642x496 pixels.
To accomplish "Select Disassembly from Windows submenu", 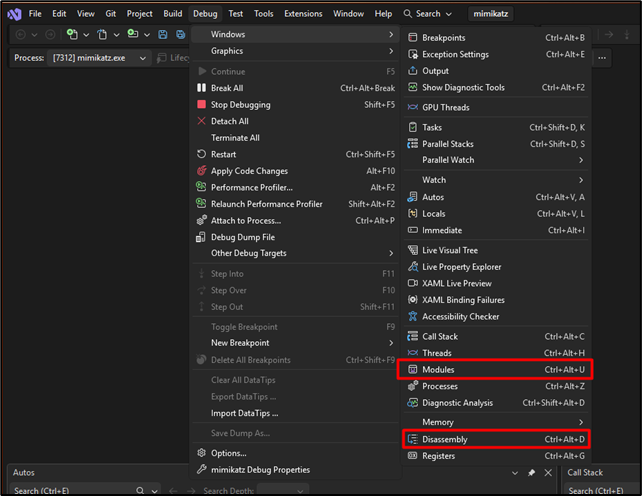I will pos(495,439).
